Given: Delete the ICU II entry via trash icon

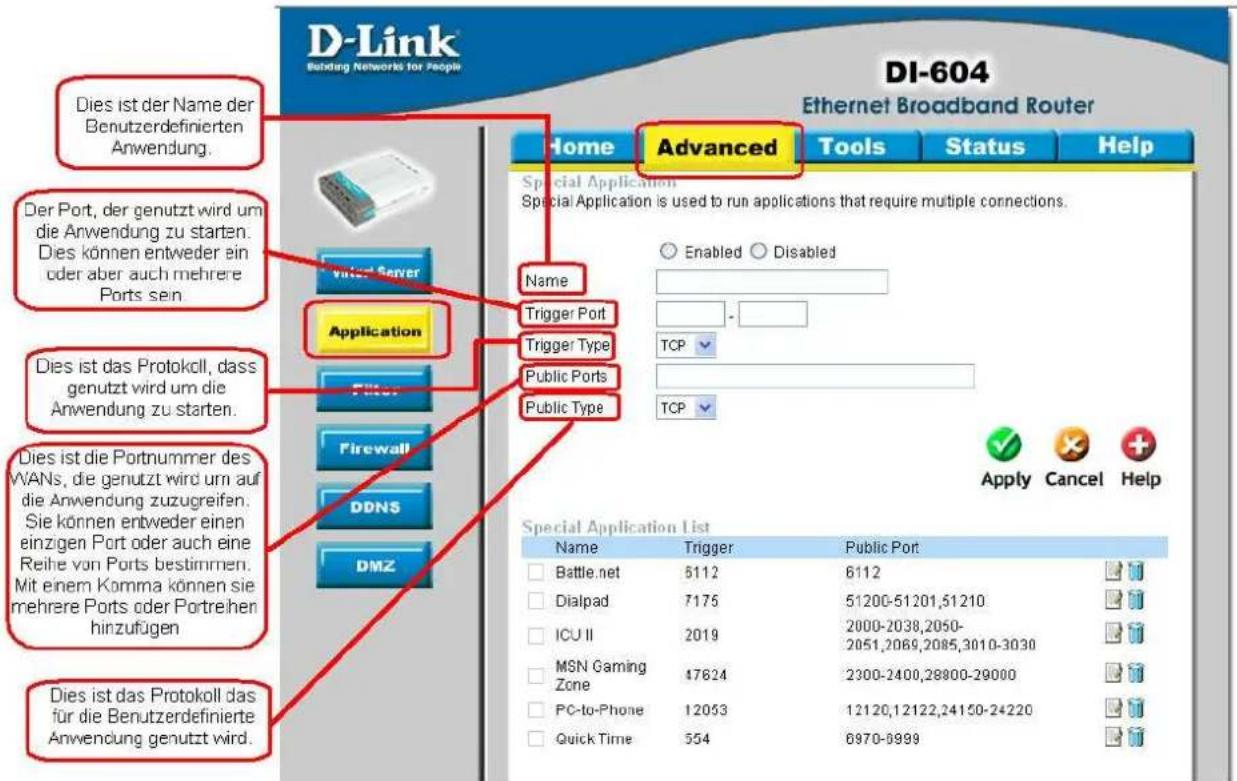Looking at the screenshot, I should [x=1134, y=632].
